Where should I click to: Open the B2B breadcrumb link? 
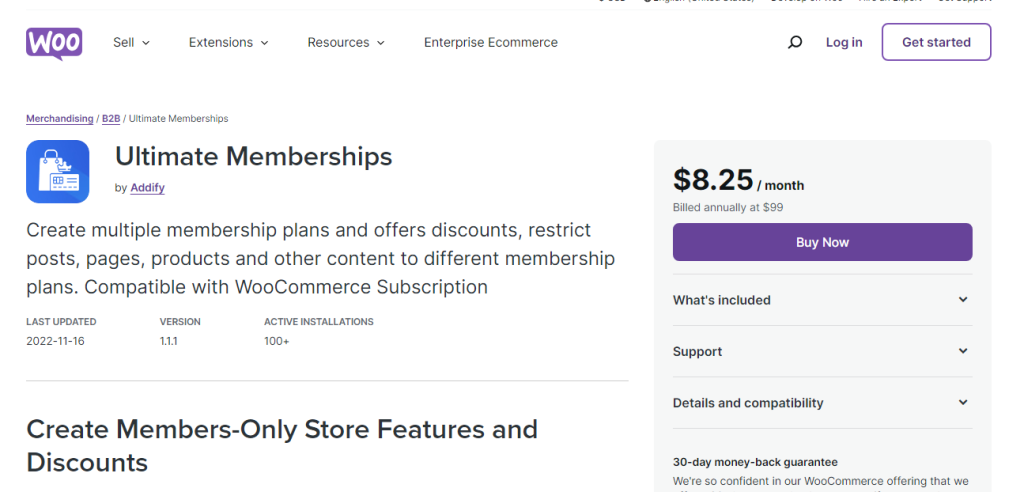pos(111,119)
